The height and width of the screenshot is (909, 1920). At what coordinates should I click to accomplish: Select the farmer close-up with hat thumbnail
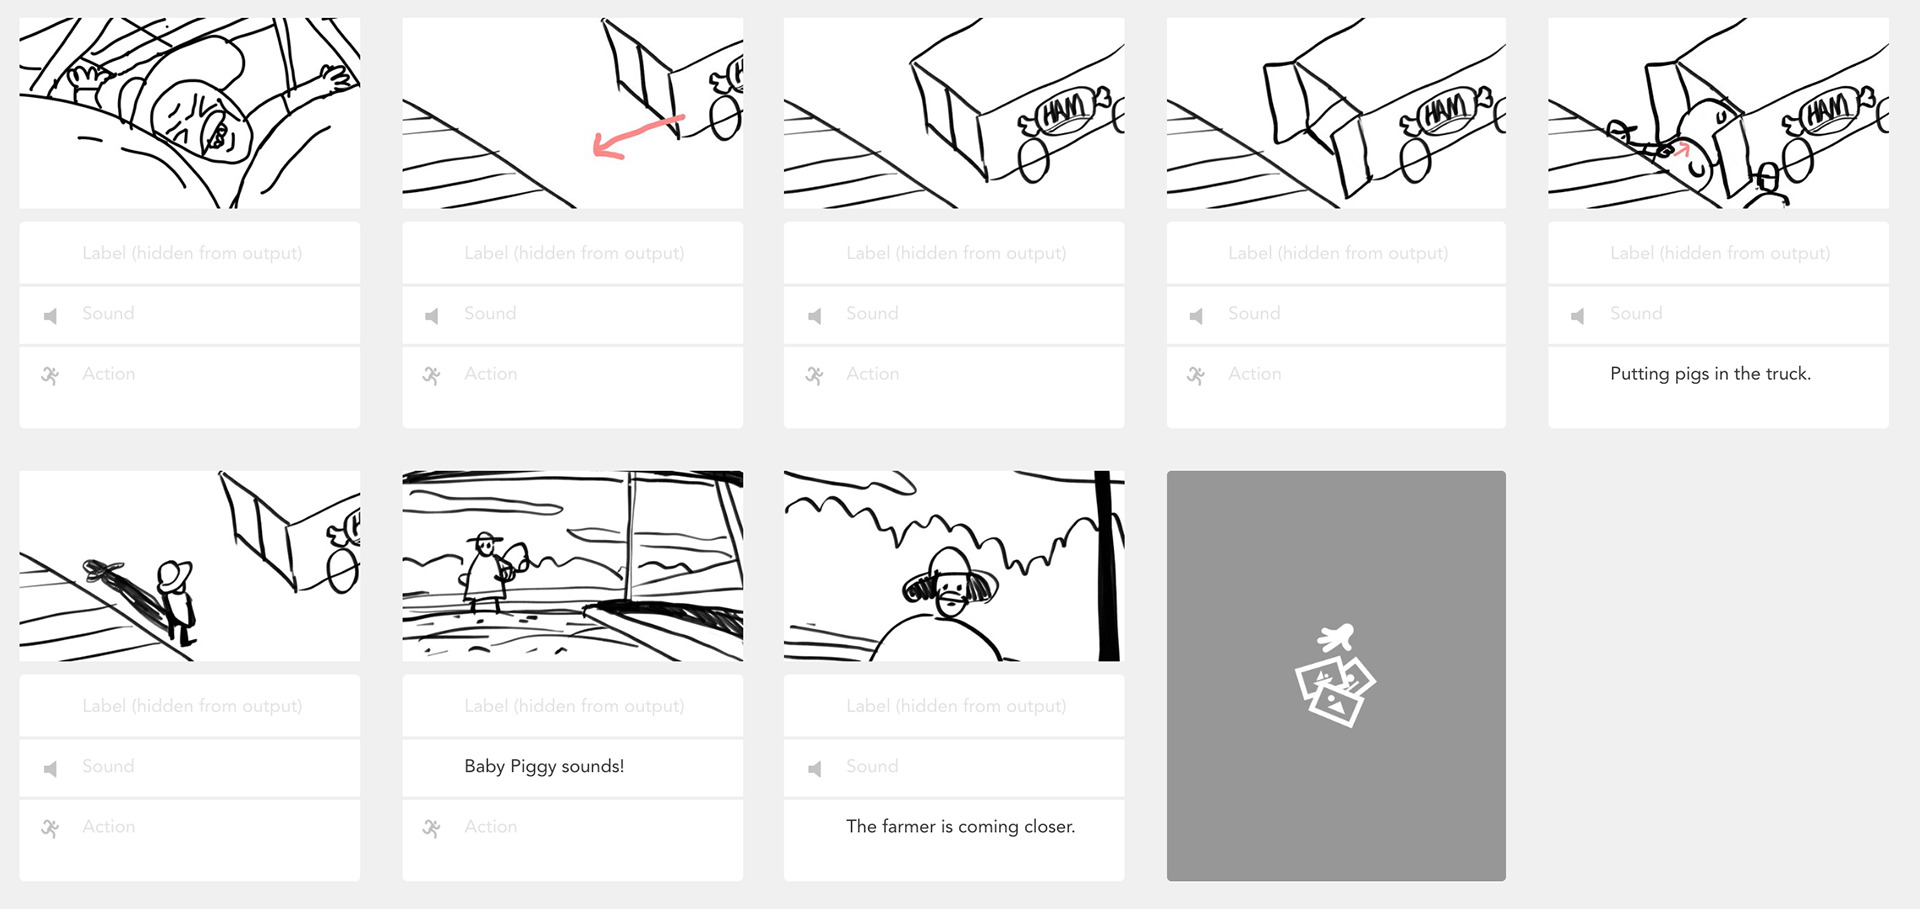tap(954, 566)
